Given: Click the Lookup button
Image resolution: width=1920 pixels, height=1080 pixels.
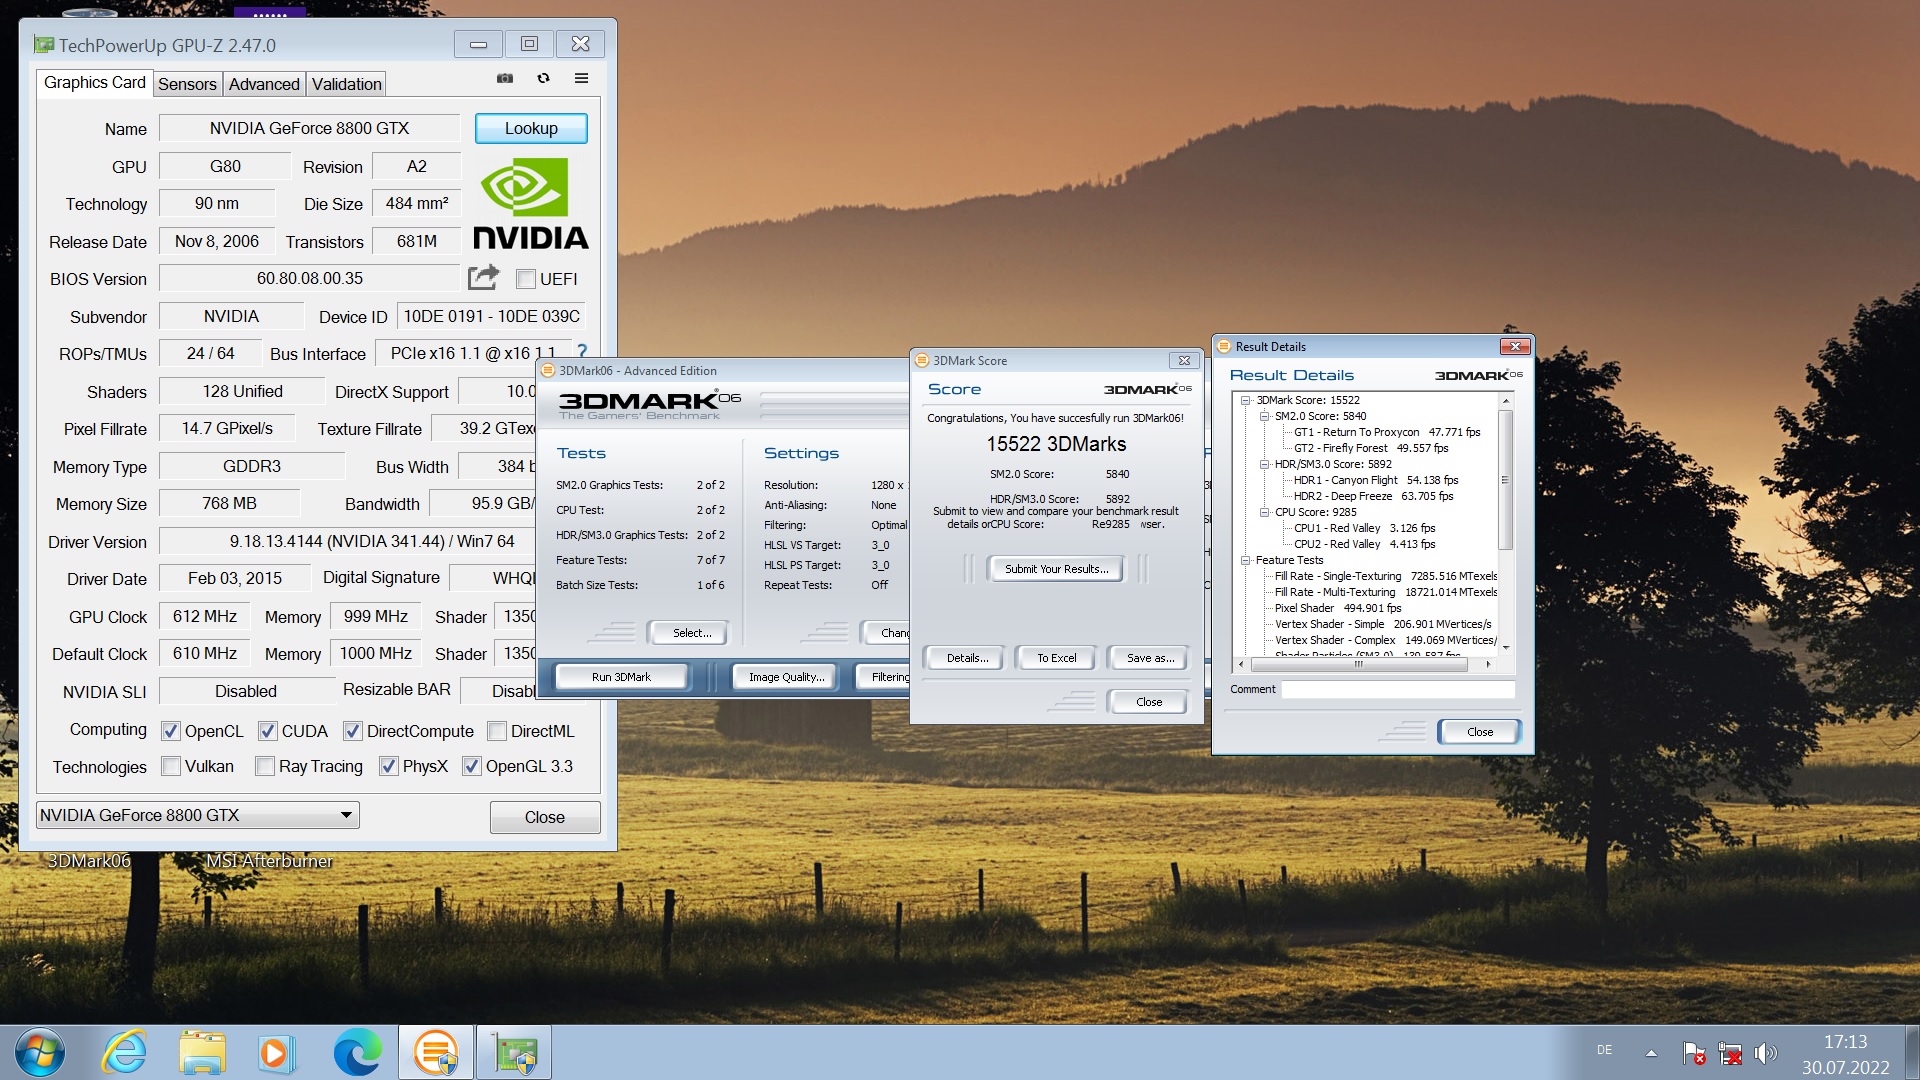Looking at the screenshot, I should (530, 128).
